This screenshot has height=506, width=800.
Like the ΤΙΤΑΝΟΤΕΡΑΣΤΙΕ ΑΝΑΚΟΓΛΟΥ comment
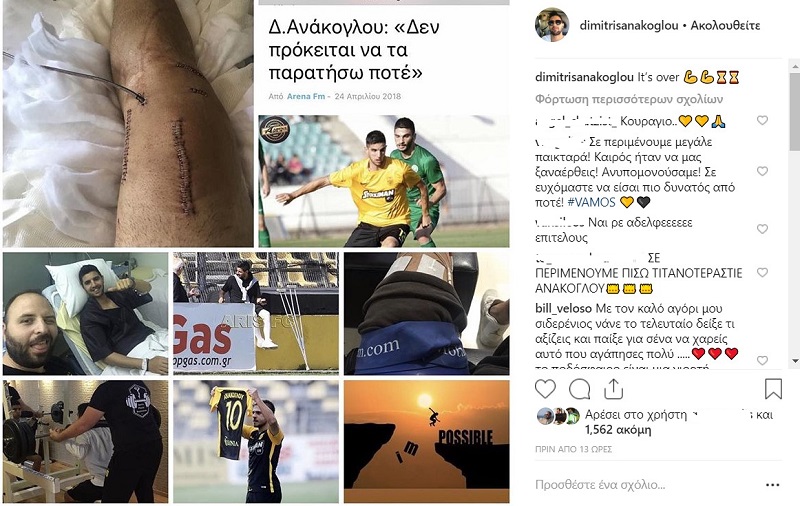tap(762, 272)
